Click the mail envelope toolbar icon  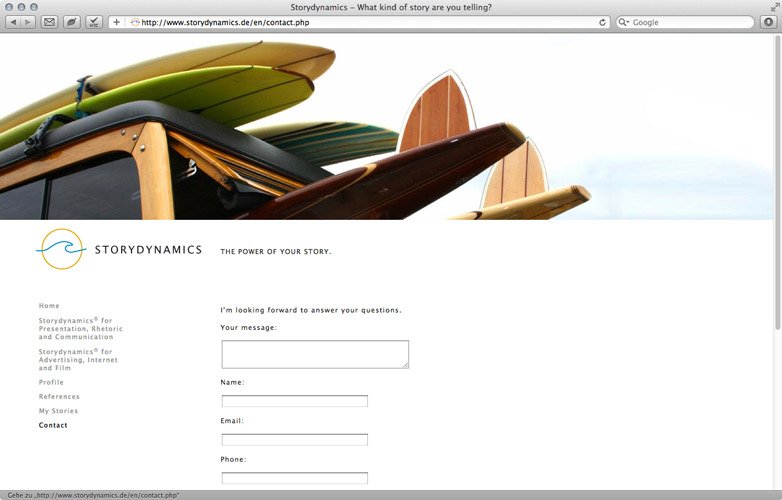pos(49,22)
